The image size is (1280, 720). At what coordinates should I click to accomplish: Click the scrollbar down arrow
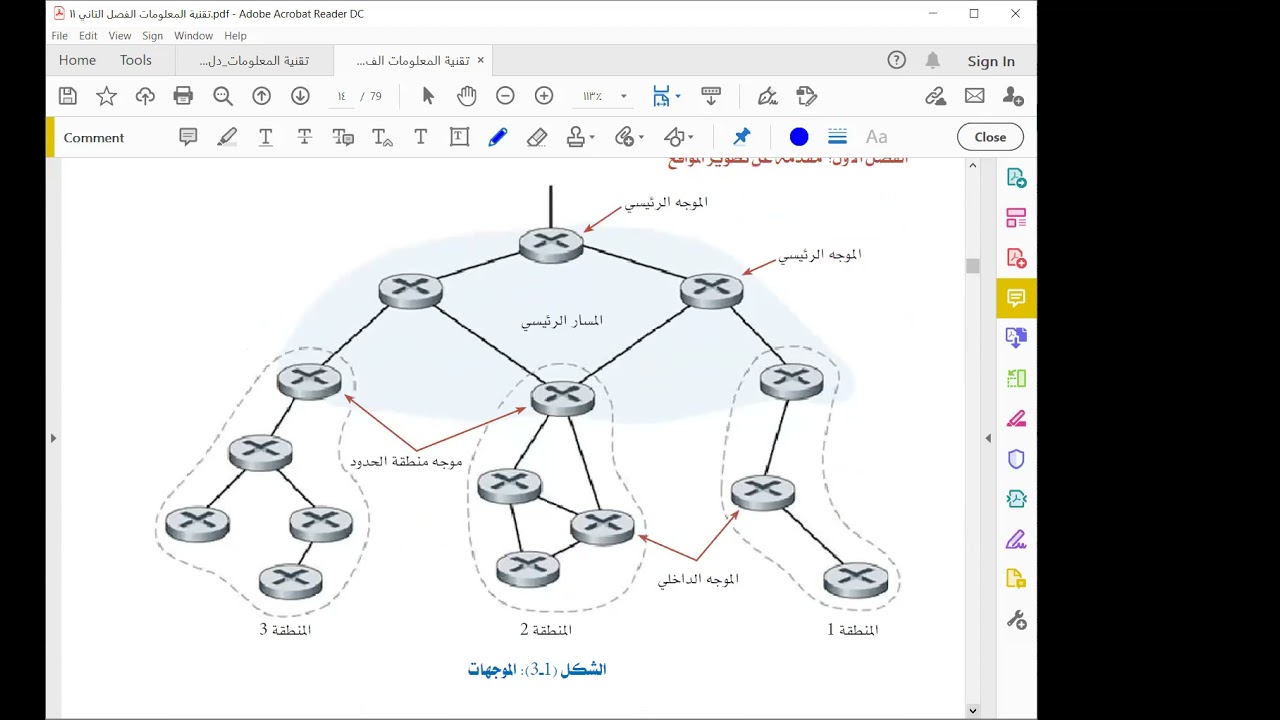pos(972,710)
